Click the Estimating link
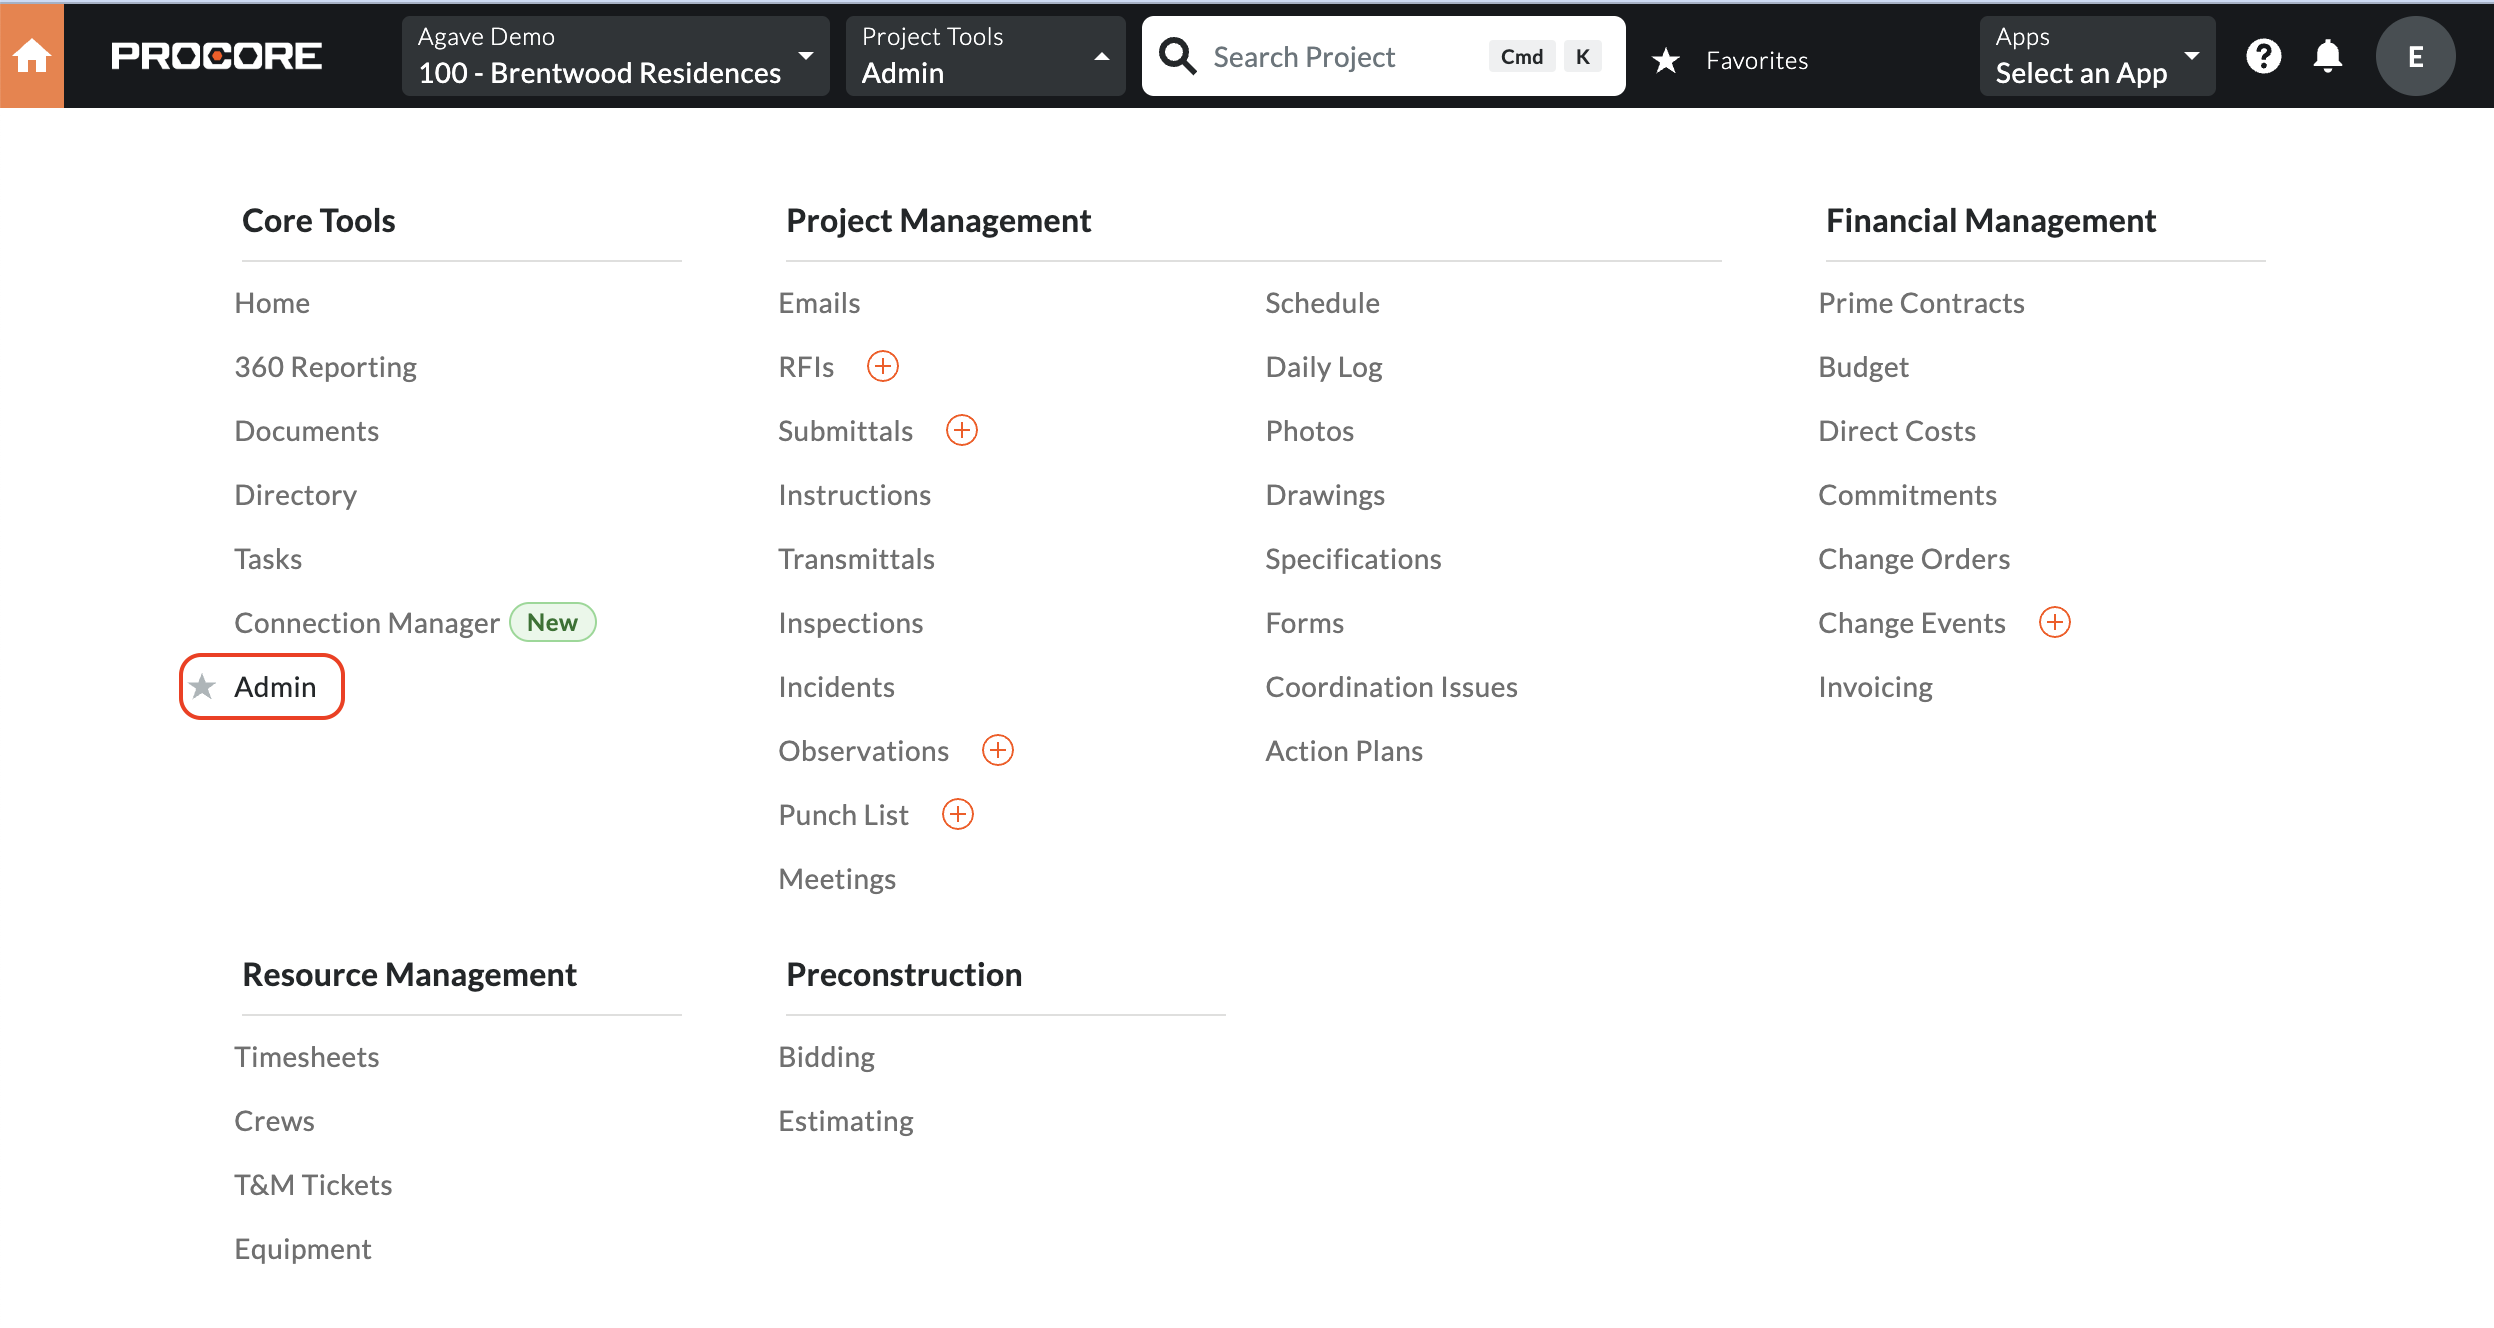The image size is (2494, 1328). coord(848,1122)
